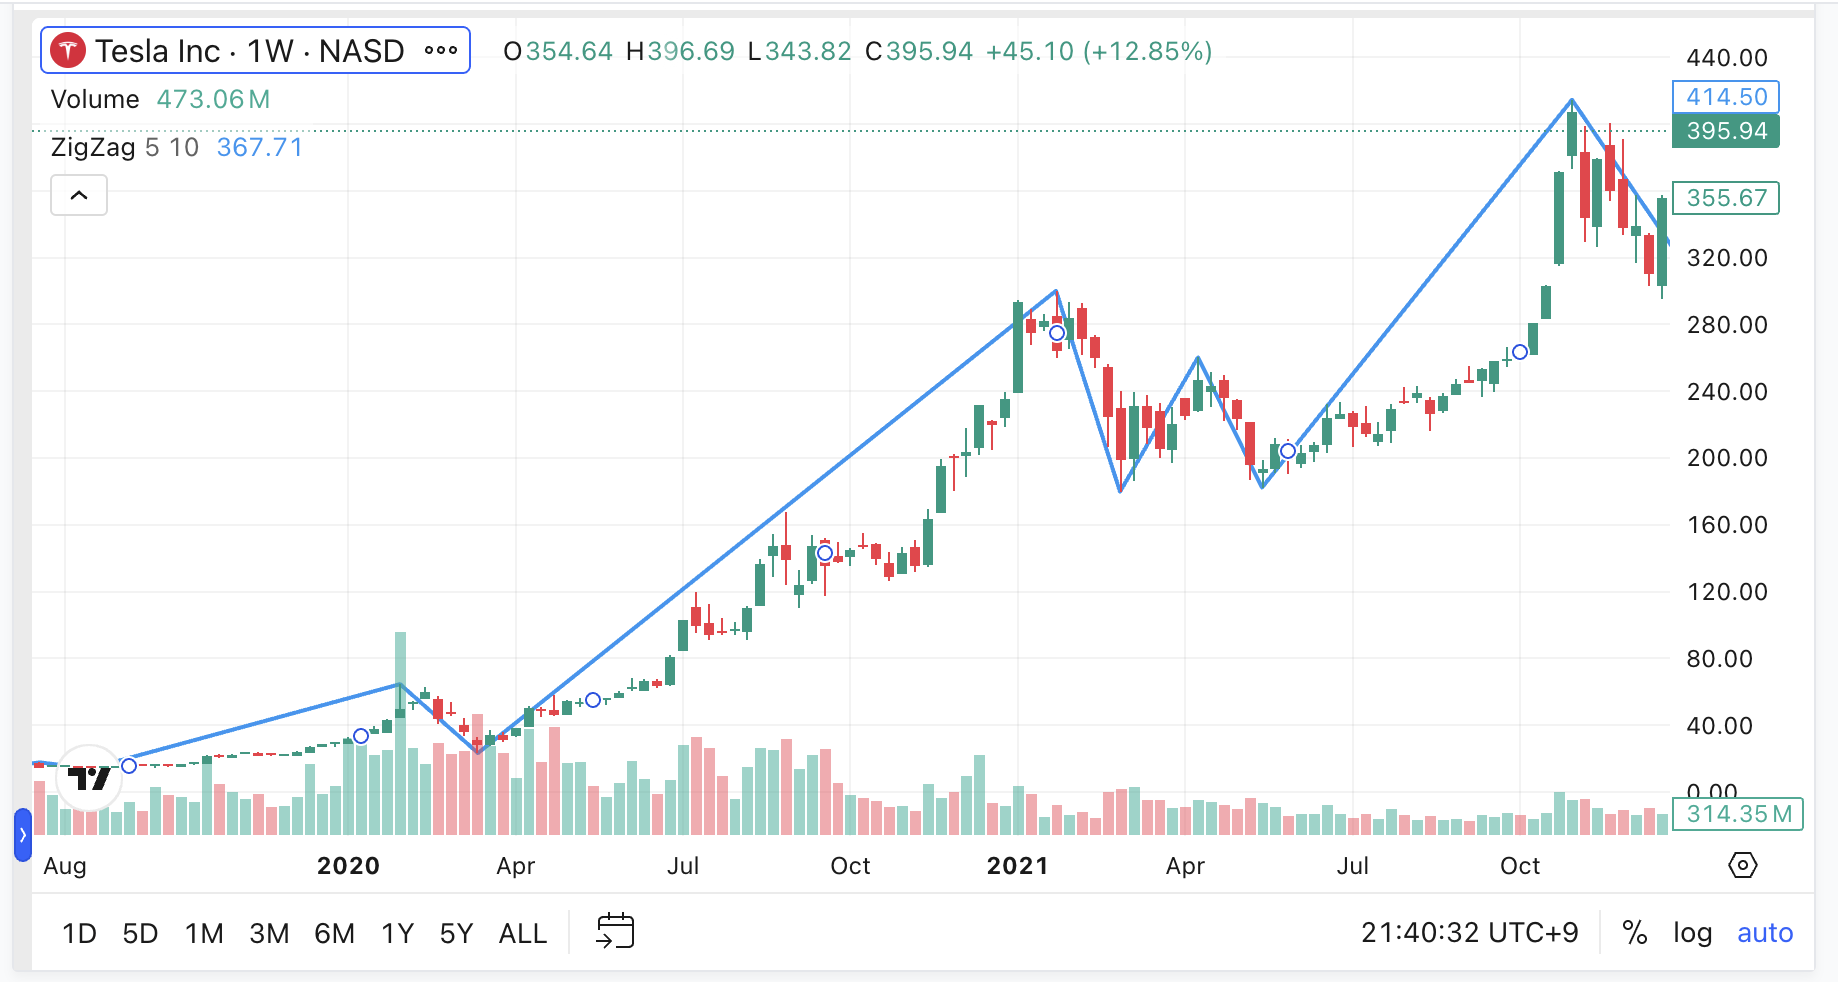Click the ZigZag value 367.71
Image resolution: width=1838 pixels, height=982 pixels.
click(x=260, y=148)
